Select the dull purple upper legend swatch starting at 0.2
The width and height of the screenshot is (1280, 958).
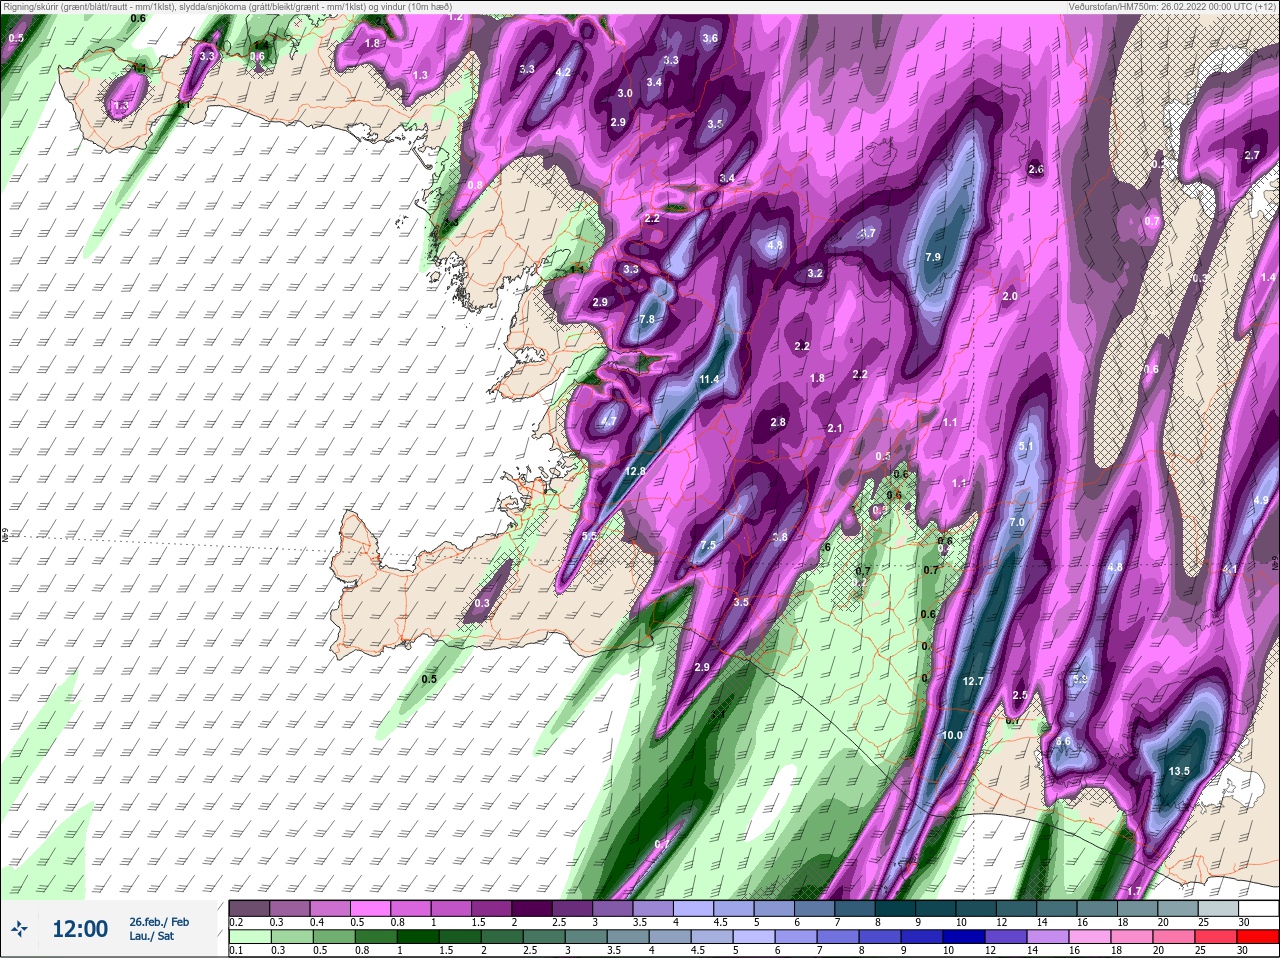pyautogui.click(x=249, y=908)
